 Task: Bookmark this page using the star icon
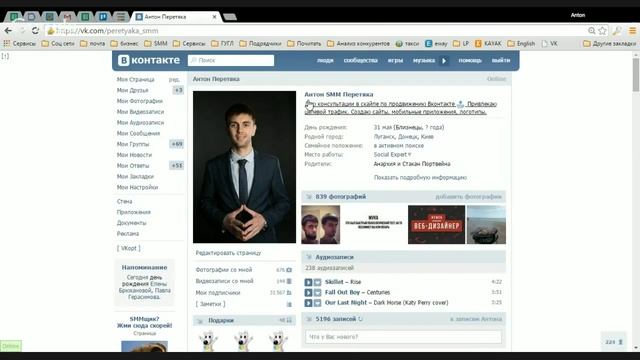point(602,31)
